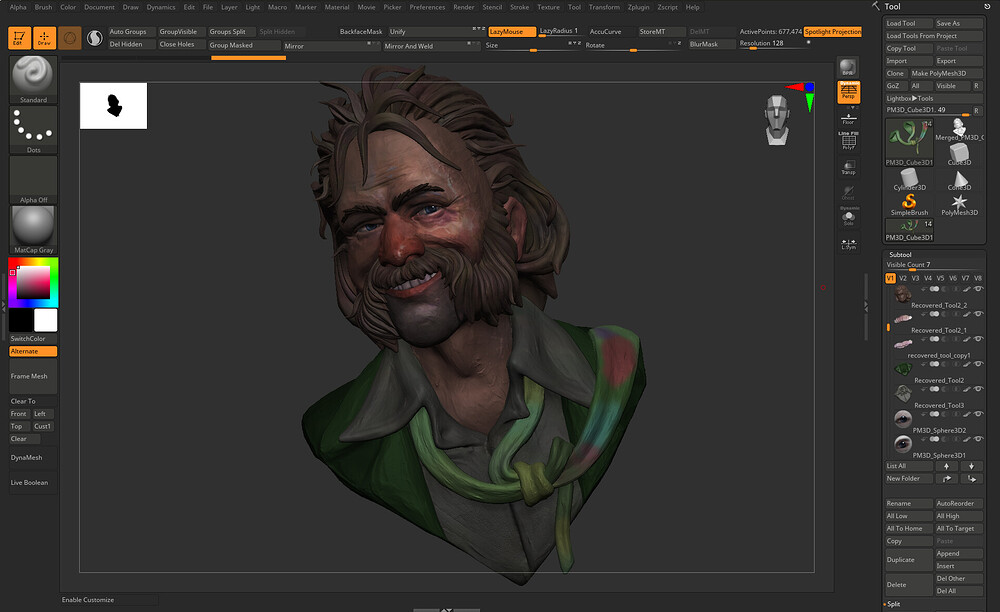
Task: Select the white secondary color swatch
Action: coord(45,320)
